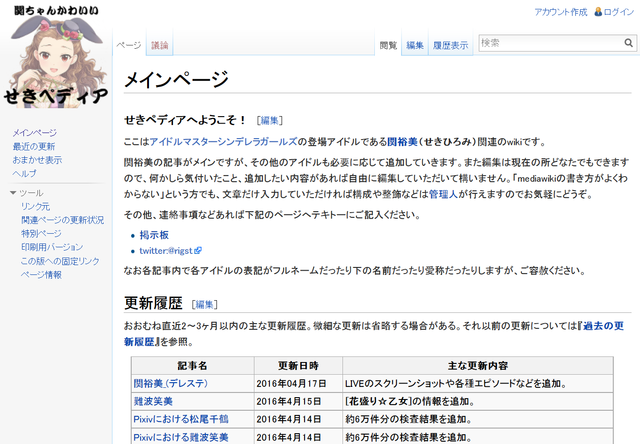
Task: Open the ヘルプ sidebar link
Action: (x=24, y=173)
